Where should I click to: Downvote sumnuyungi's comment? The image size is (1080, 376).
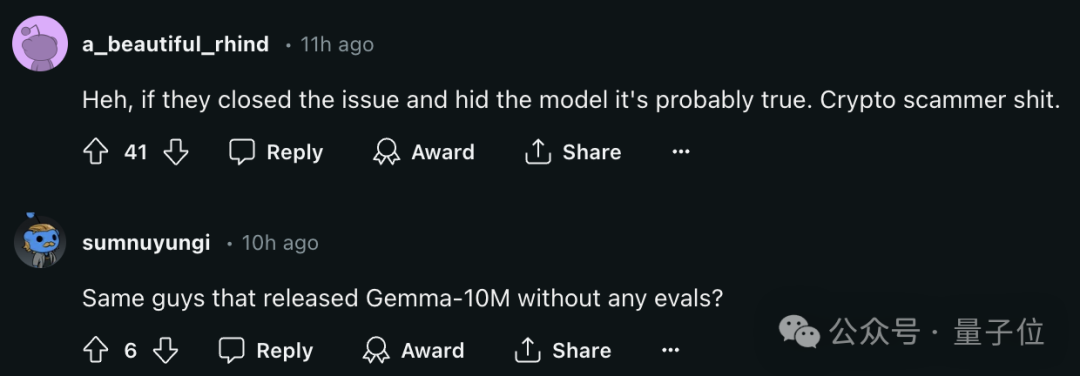[165, 351]
